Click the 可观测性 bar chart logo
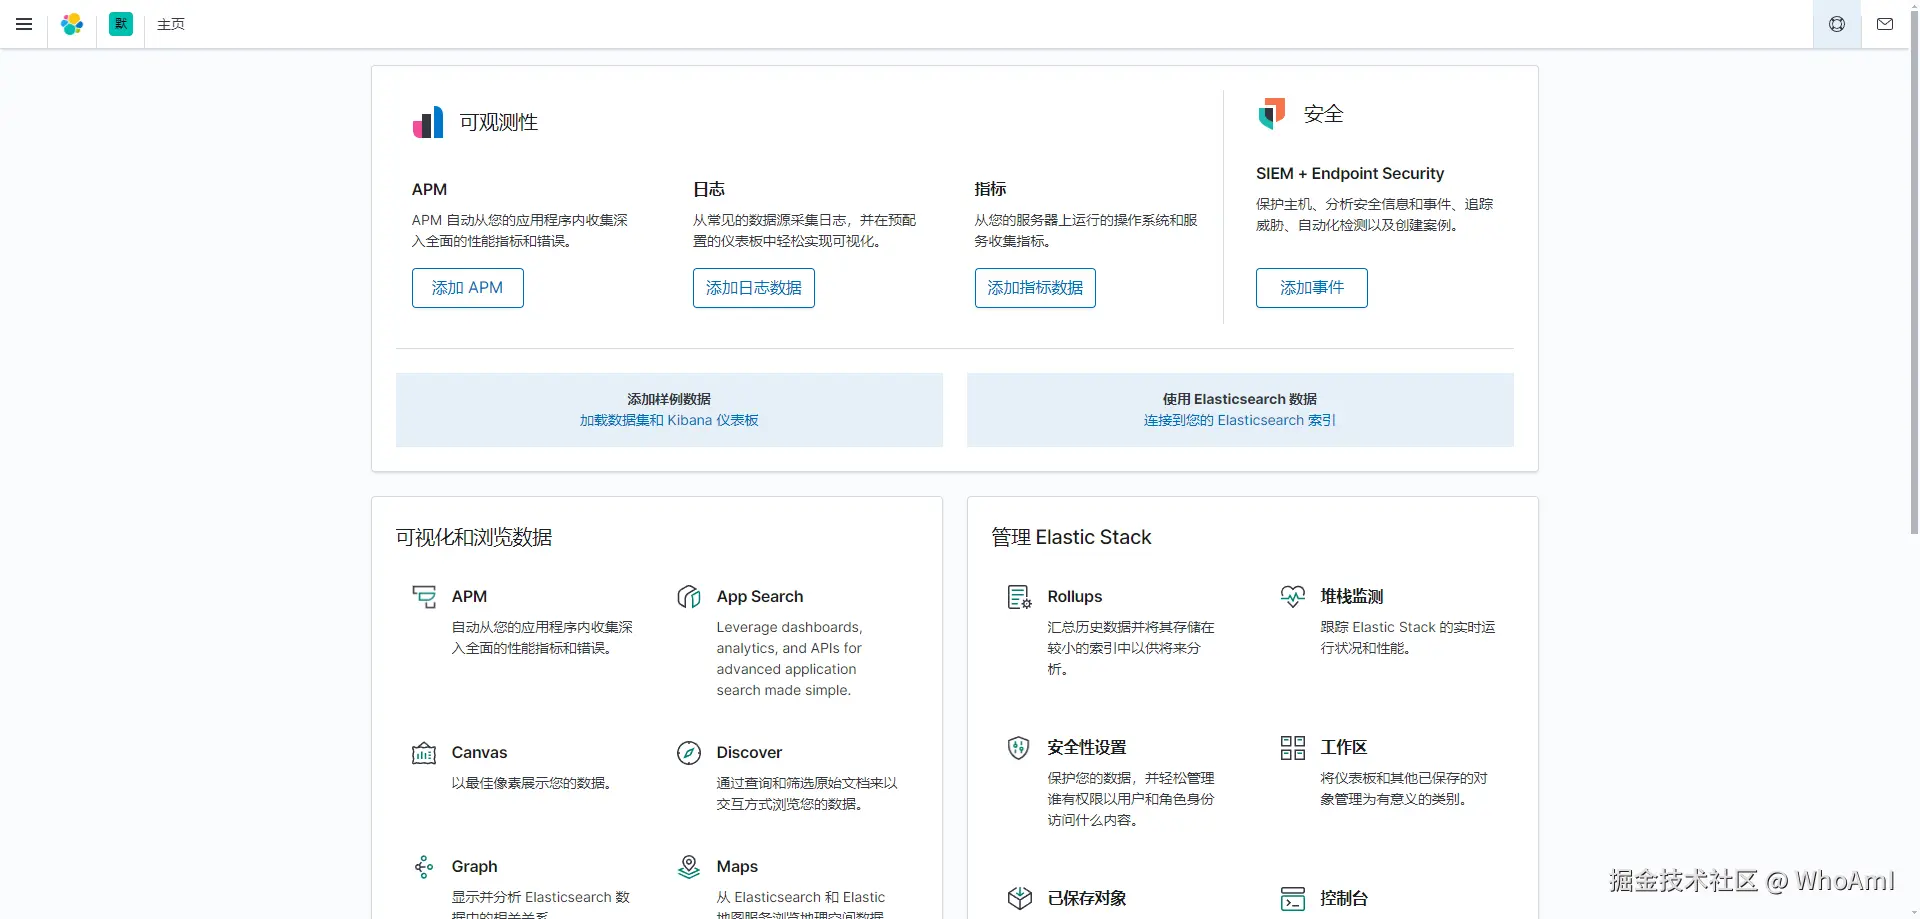Viewport: 1920px width, 919px height. (428, 122)
